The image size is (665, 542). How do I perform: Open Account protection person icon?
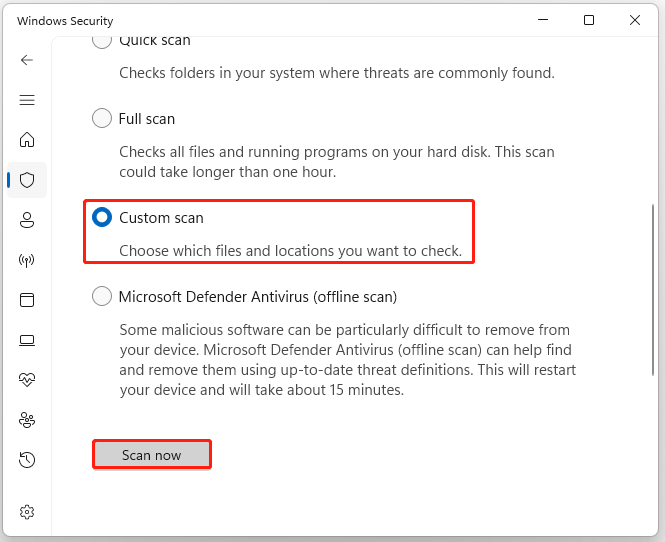coord(27,220)
